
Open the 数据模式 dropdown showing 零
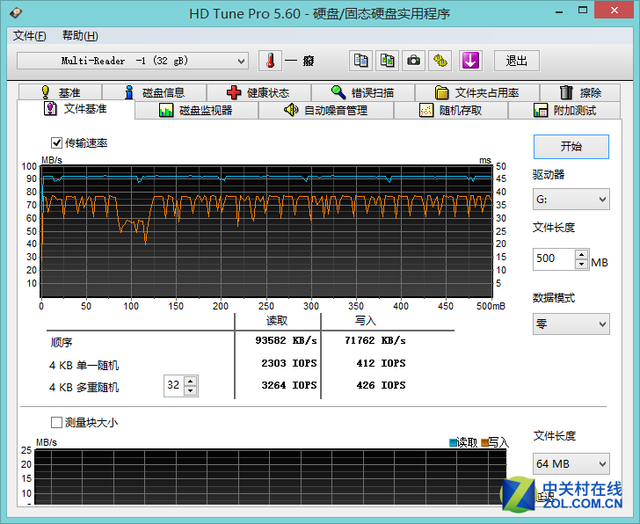571,324
